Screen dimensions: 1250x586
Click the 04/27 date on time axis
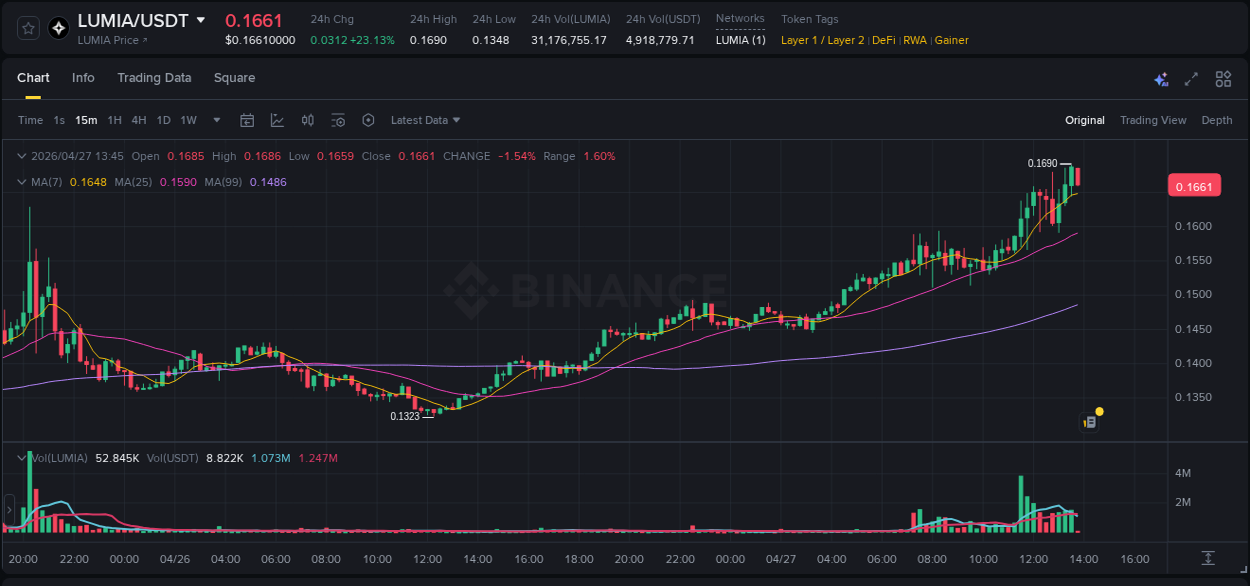[x=781, y=559]
